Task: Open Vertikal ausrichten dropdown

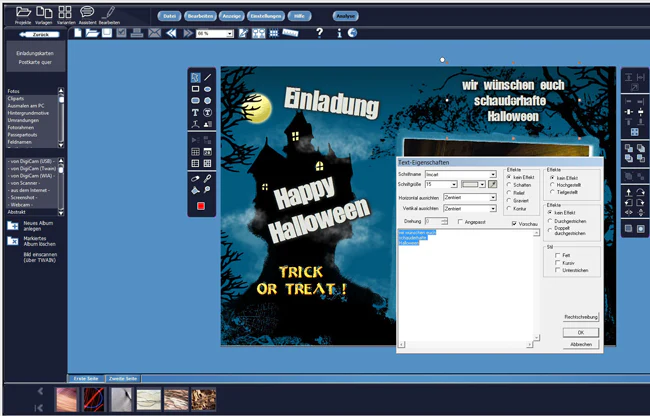Action: 493,208
